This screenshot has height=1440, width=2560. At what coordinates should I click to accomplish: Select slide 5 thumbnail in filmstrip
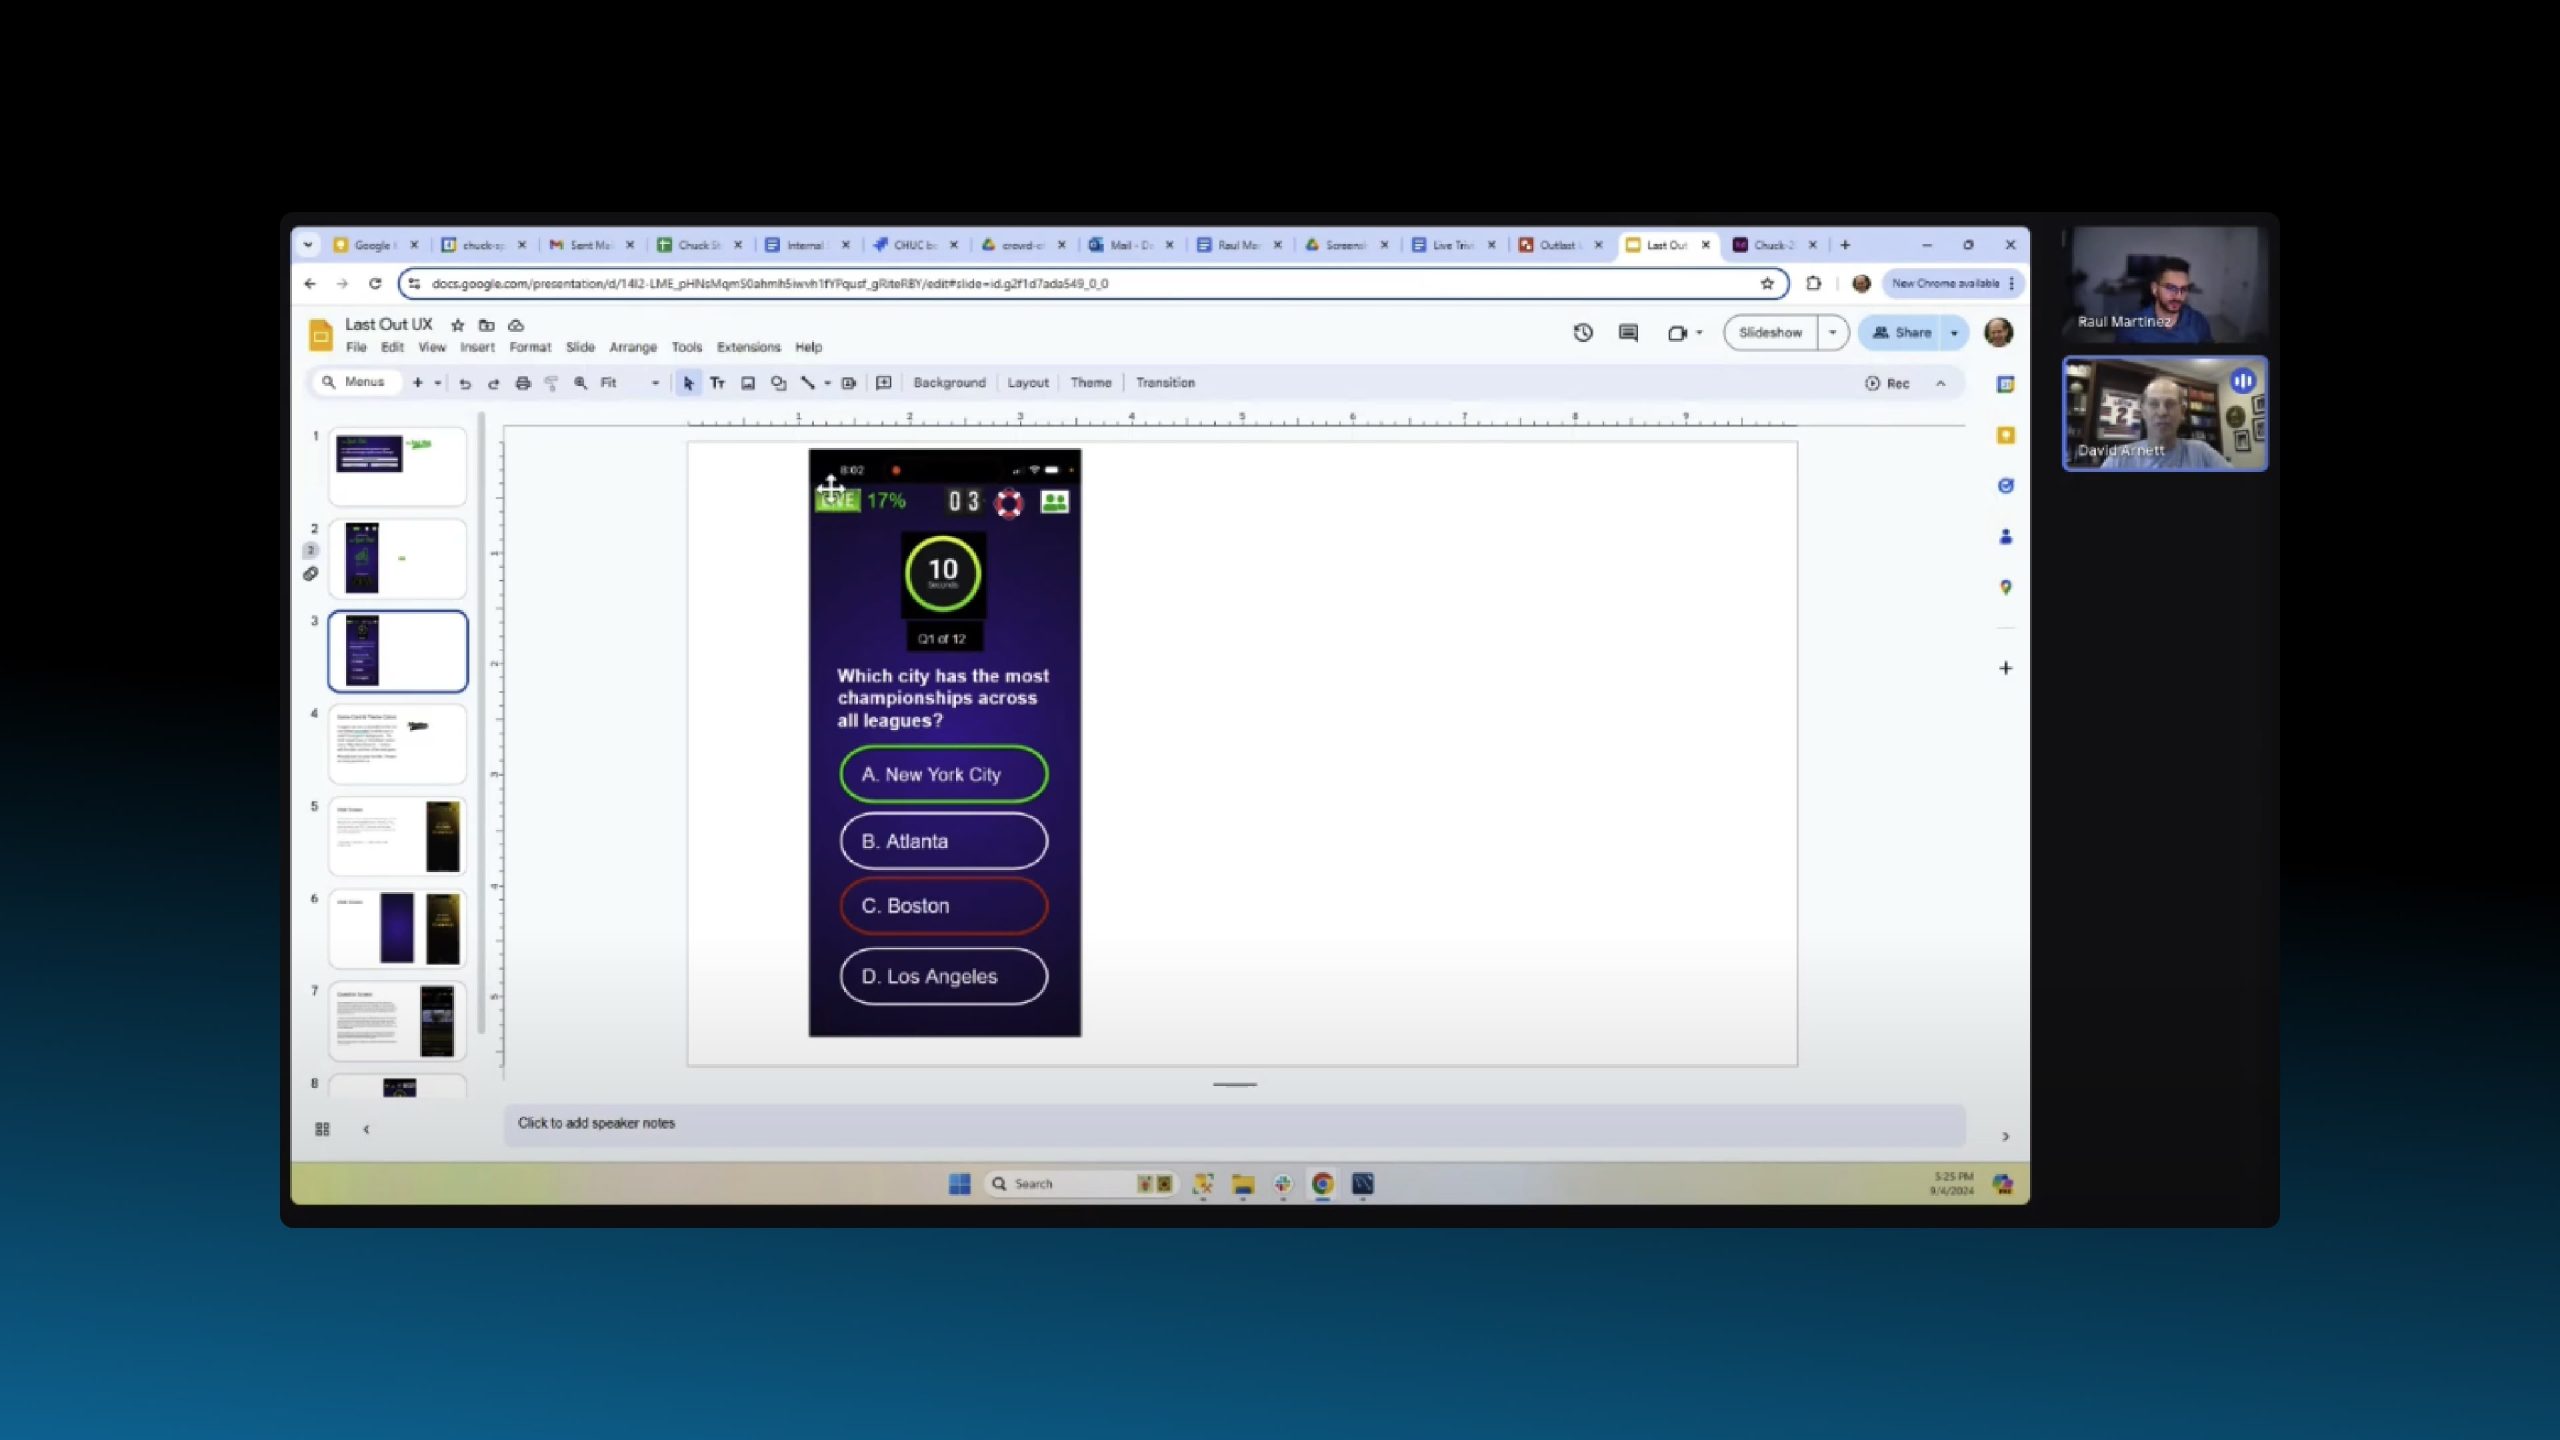pyautogui.click(x=397, y=836)
